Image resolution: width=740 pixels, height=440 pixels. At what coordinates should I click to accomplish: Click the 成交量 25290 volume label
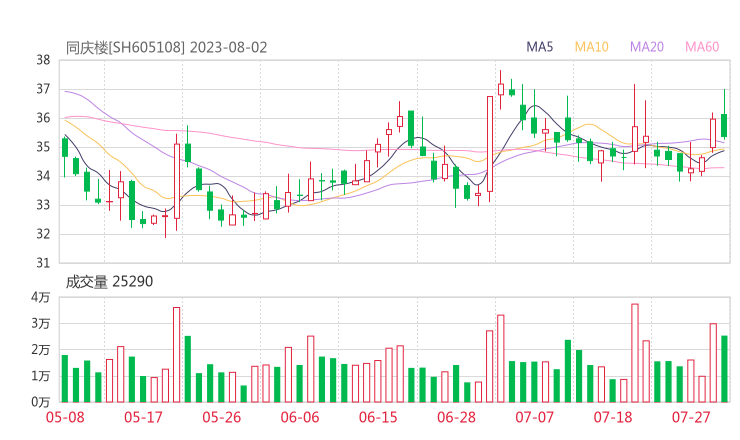coord(109,281)
